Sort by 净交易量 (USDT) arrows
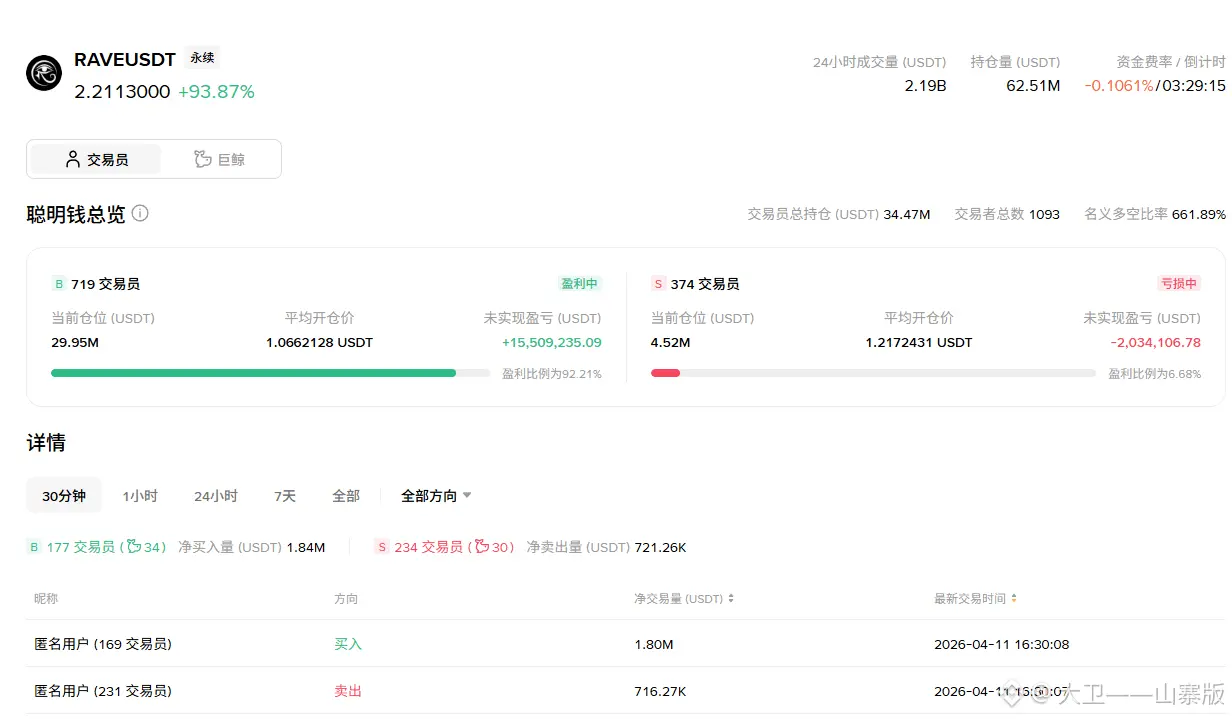The height and width of the screenshot is (719, 1232). [731, 599]
